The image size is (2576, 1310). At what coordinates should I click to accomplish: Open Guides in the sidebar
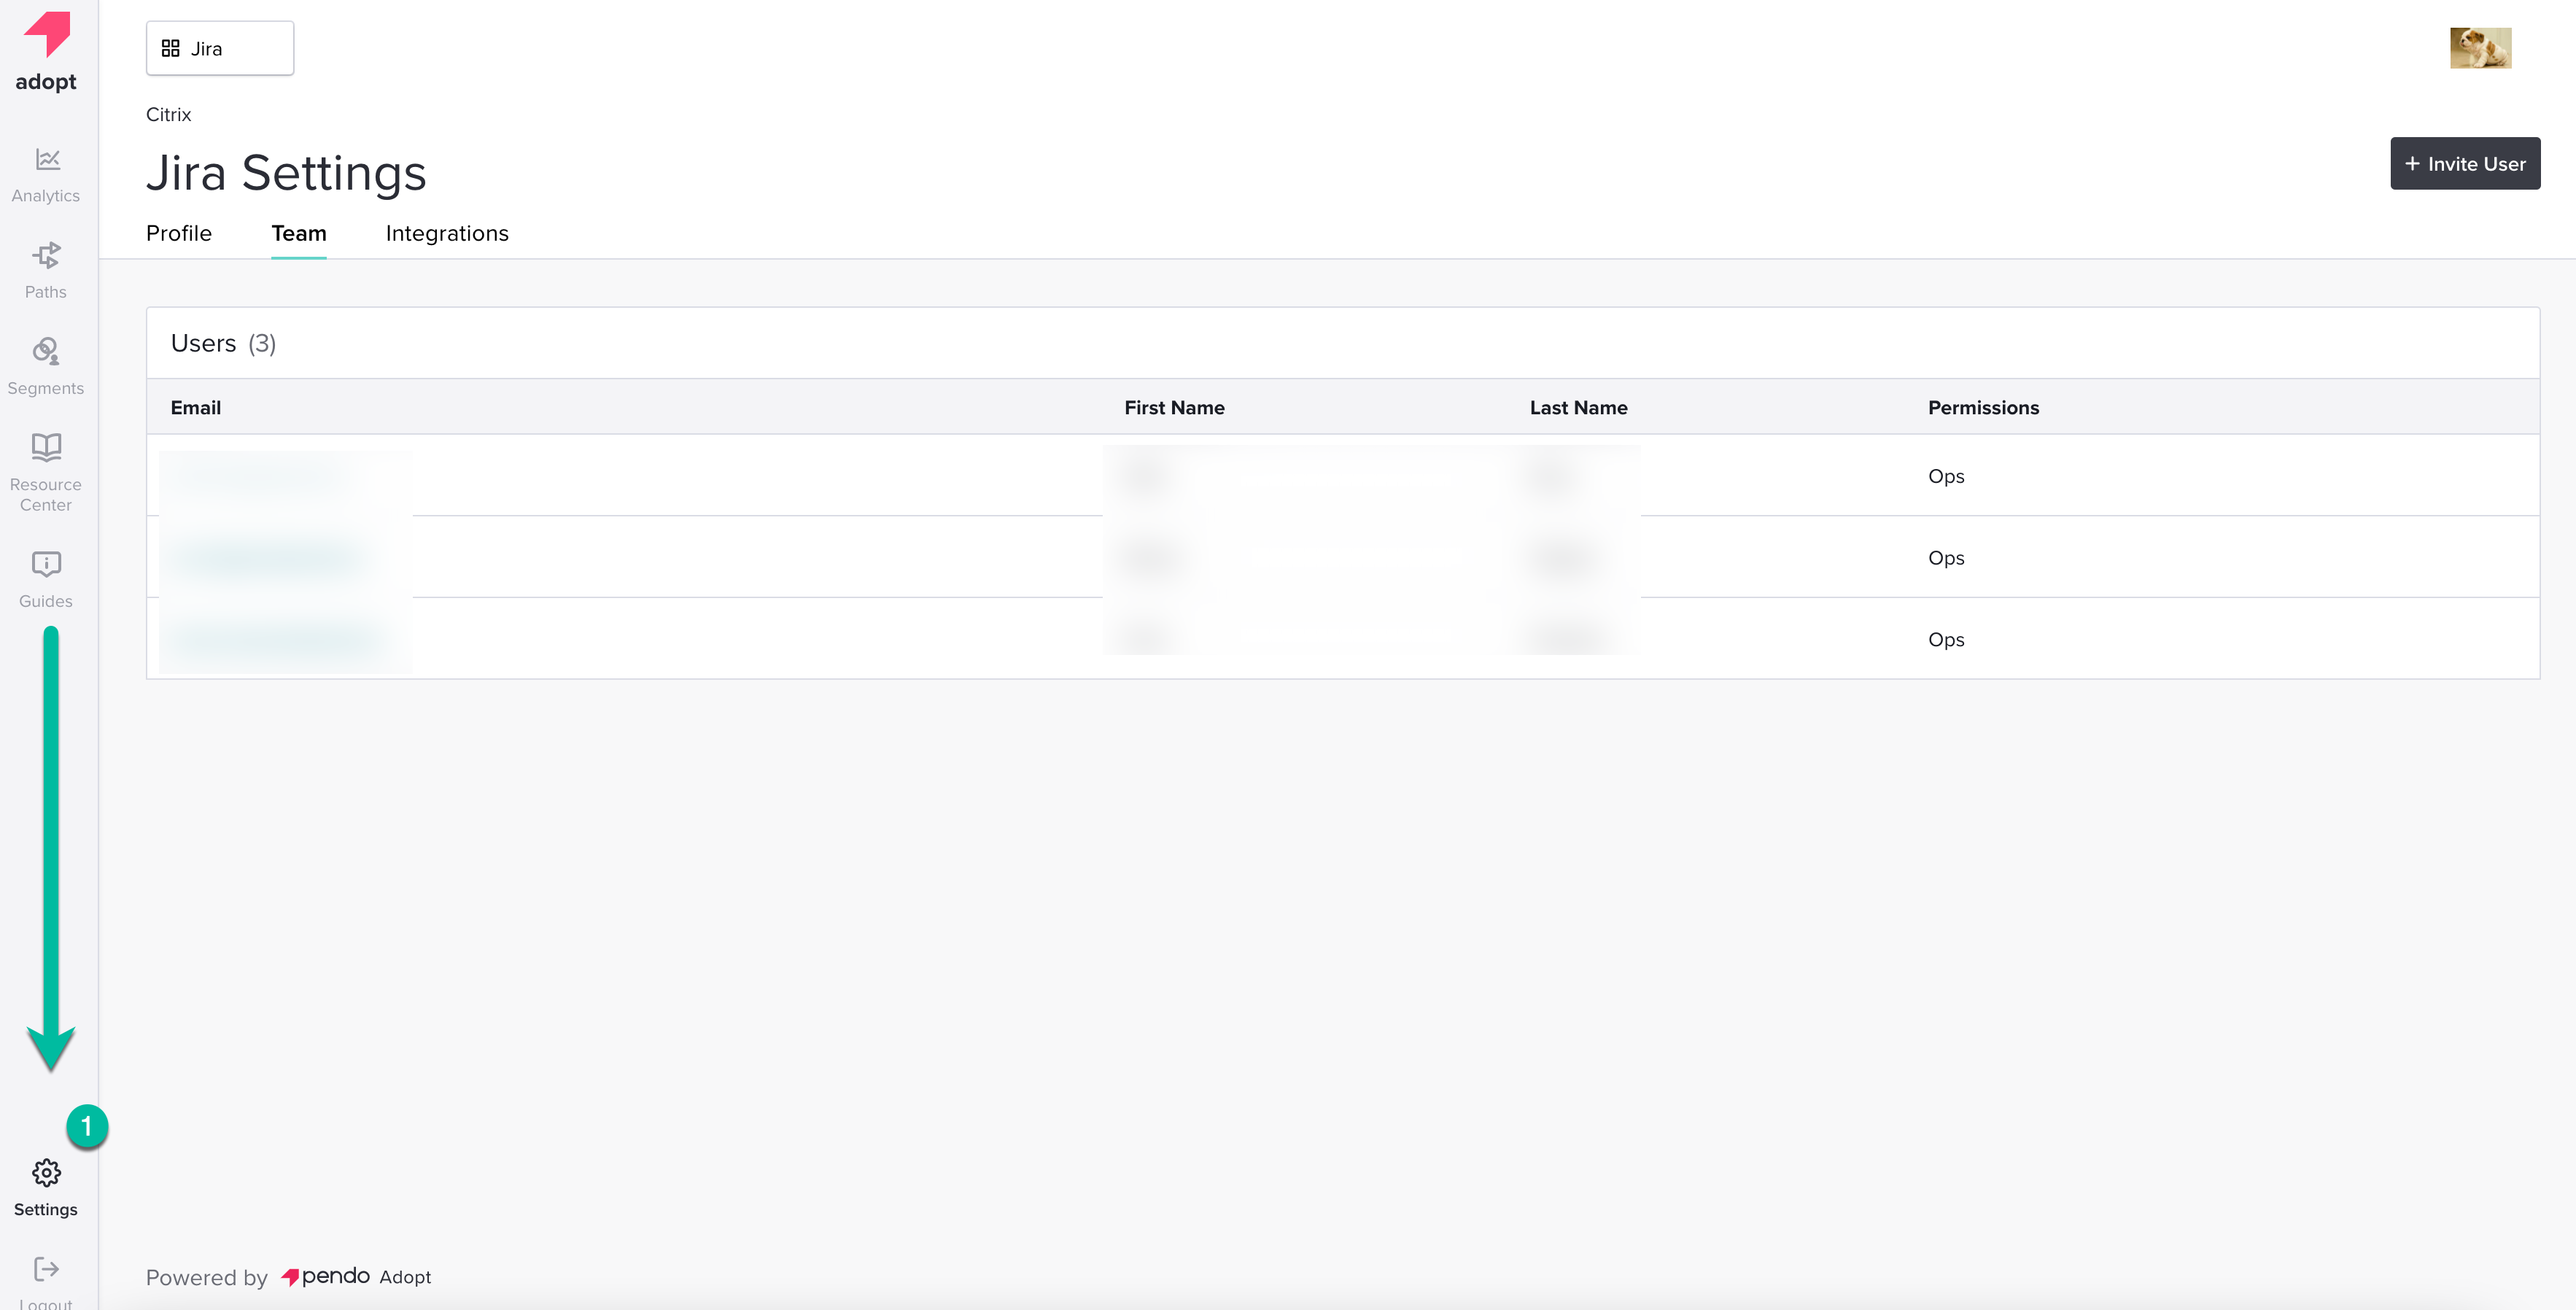point(46,580)
